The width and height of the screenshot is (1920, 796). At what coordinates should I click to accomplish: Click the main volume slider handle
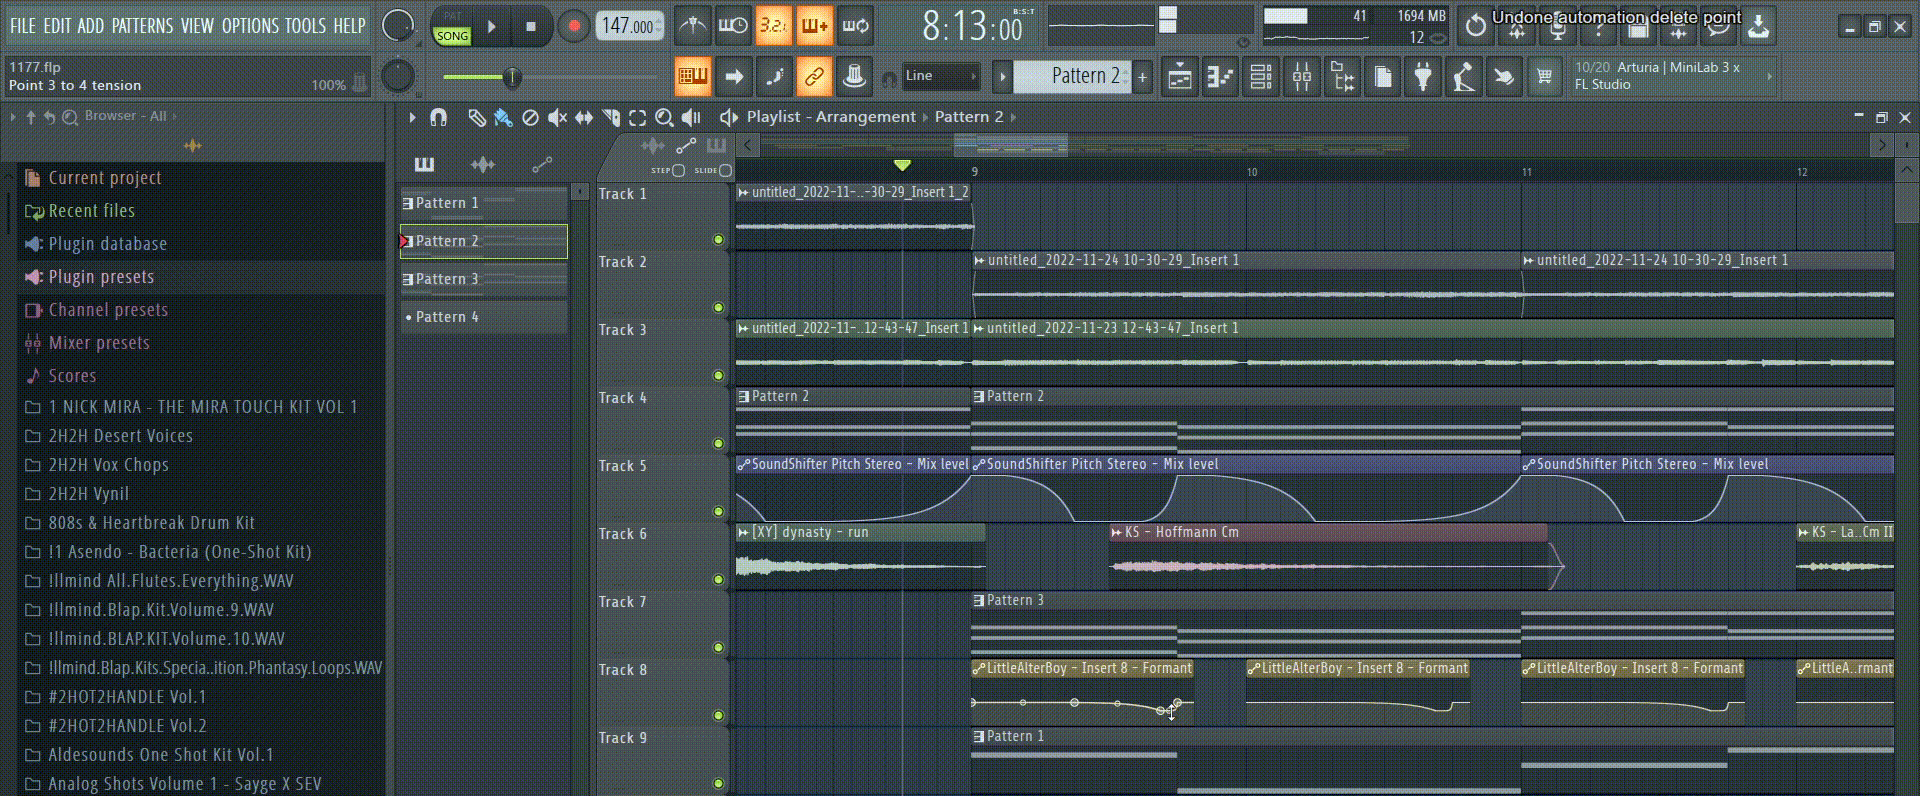(x=512, y=77)
